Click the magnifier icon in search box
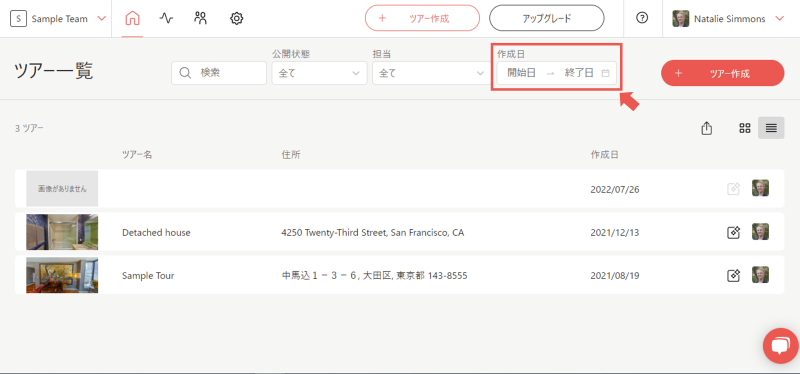800x374 pixels. pos(184,73)
